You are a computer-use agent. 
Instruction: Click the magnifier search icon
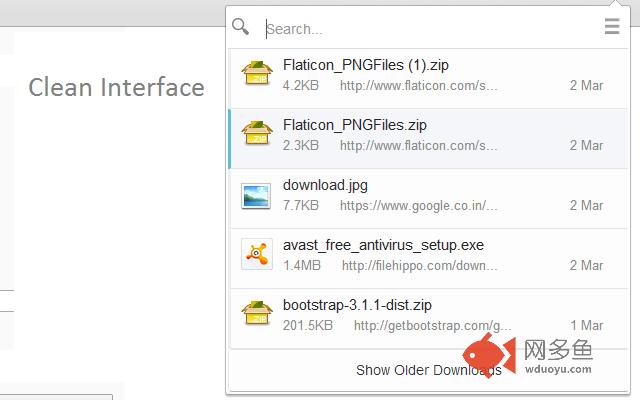click(x=240, y=27)
